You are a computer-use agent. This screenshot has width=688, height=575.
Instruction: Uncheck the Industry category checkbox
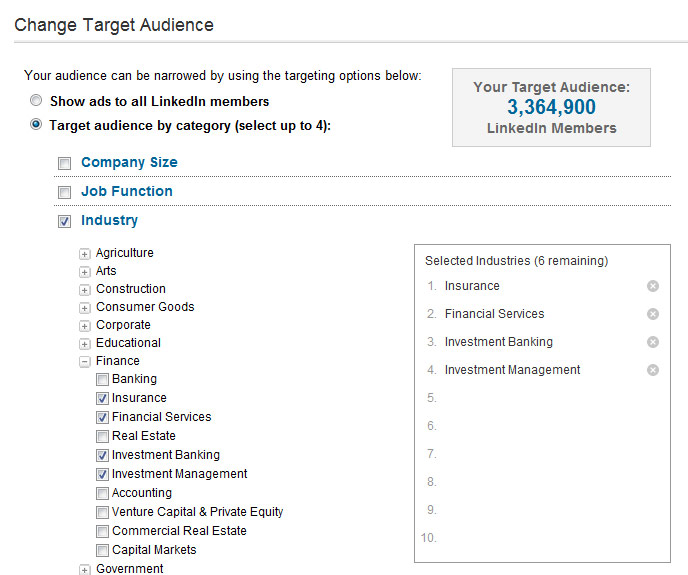65,221
